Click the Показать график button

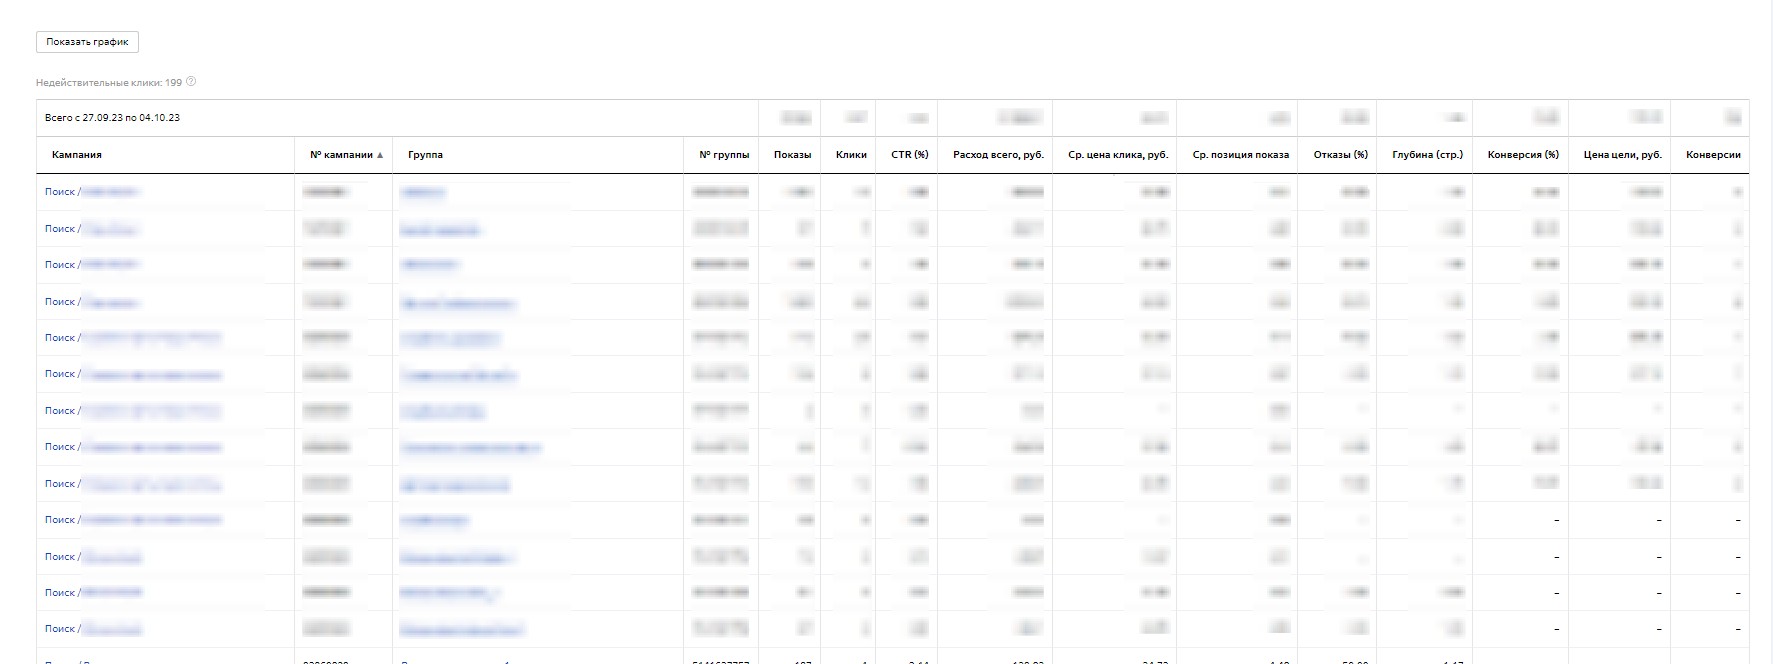point(87,42)
